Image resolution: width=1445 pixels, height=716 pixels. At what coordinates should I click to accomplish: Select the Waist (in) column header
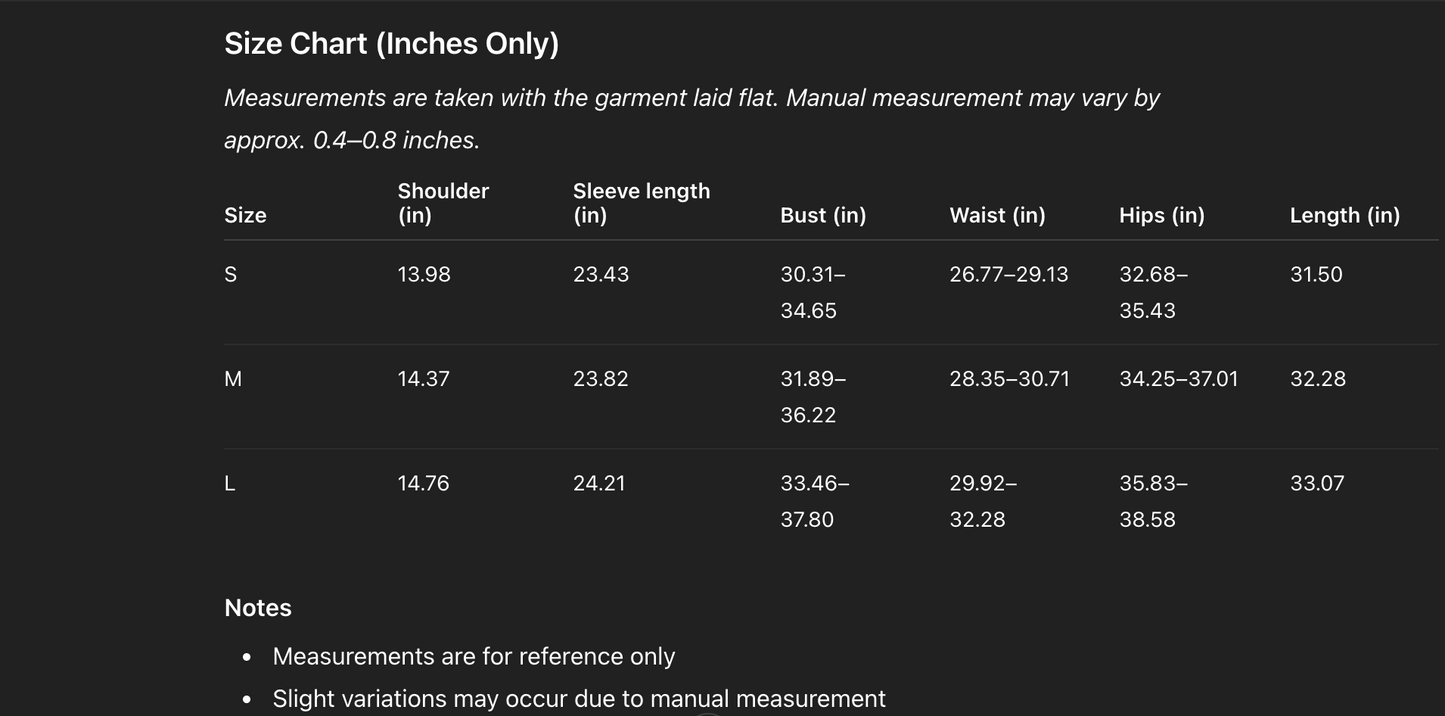coord(997,215)
